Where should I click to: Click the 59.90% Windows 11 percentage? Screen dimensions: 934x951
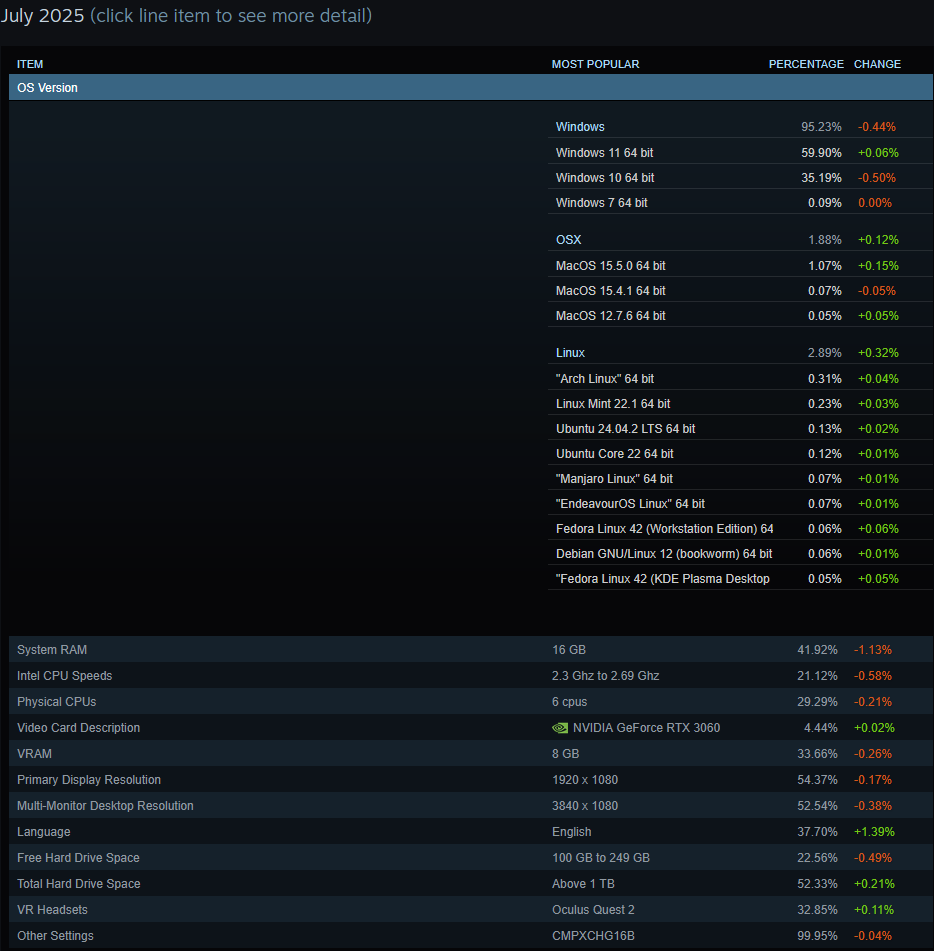[x=821, y=153]
